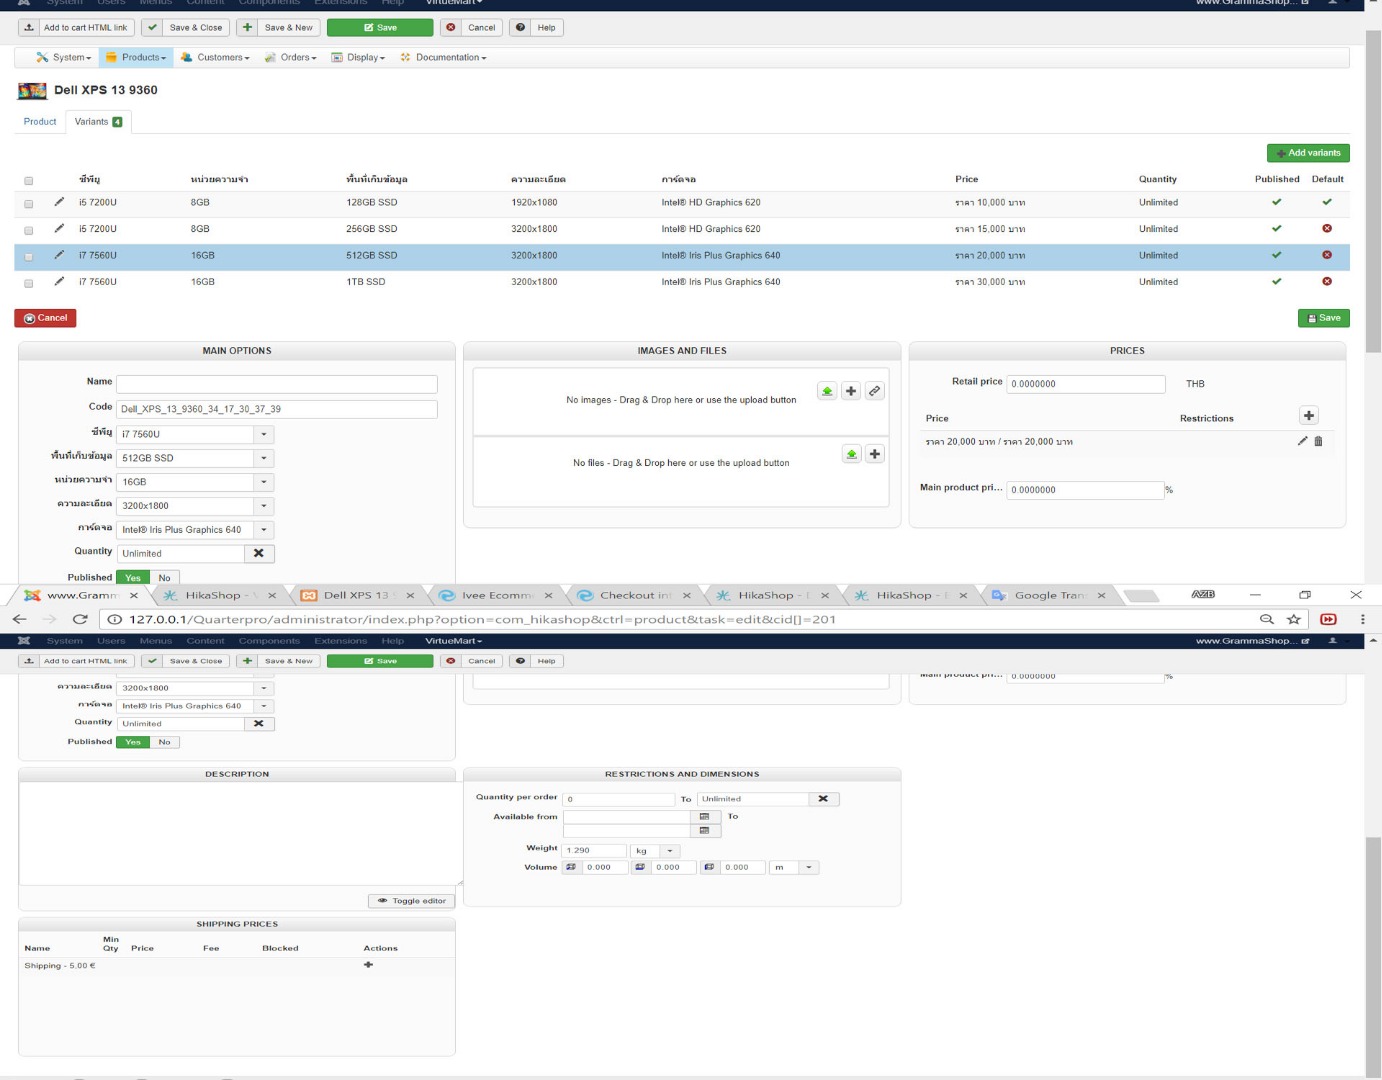
Task: Click the green Add variants button
Action: [1308, 153]
